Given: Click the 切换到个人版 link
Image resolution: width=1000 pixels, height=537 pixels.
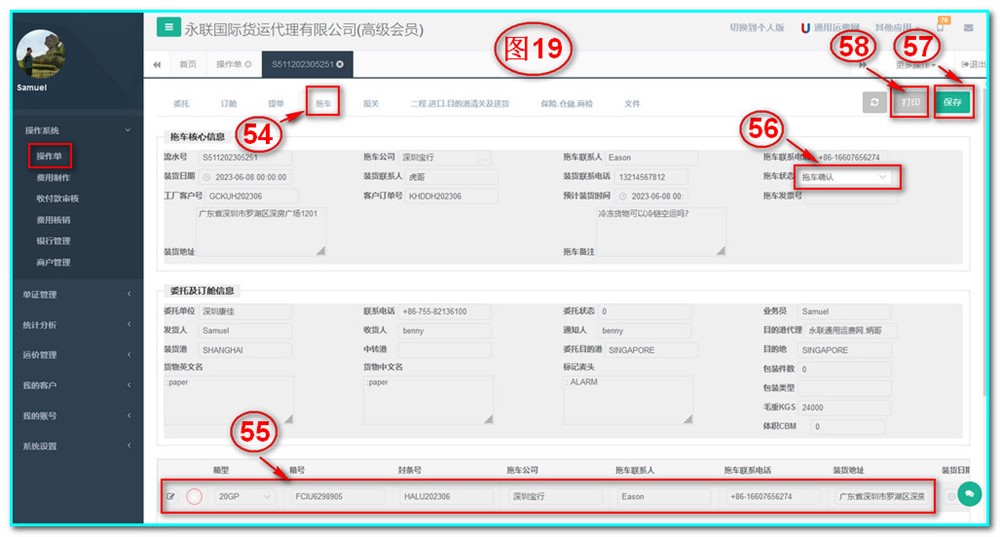Looking at the screenshot, I should point(757,28).
